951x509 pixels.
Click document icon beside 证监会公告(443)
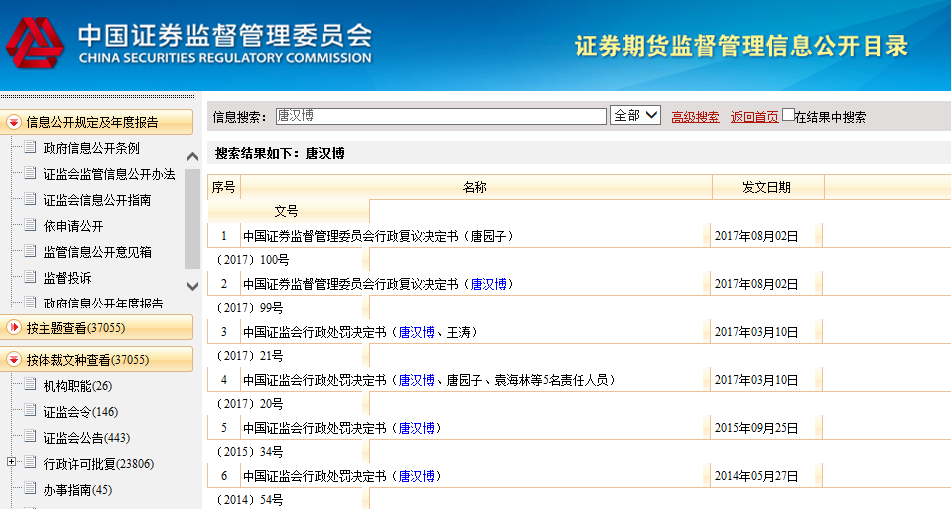point(30,437)
